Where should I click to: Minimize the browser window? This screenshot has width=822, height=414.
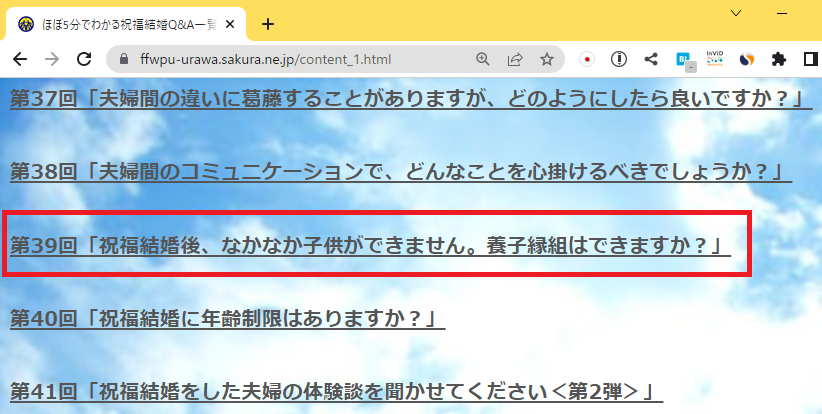[782, 13]
